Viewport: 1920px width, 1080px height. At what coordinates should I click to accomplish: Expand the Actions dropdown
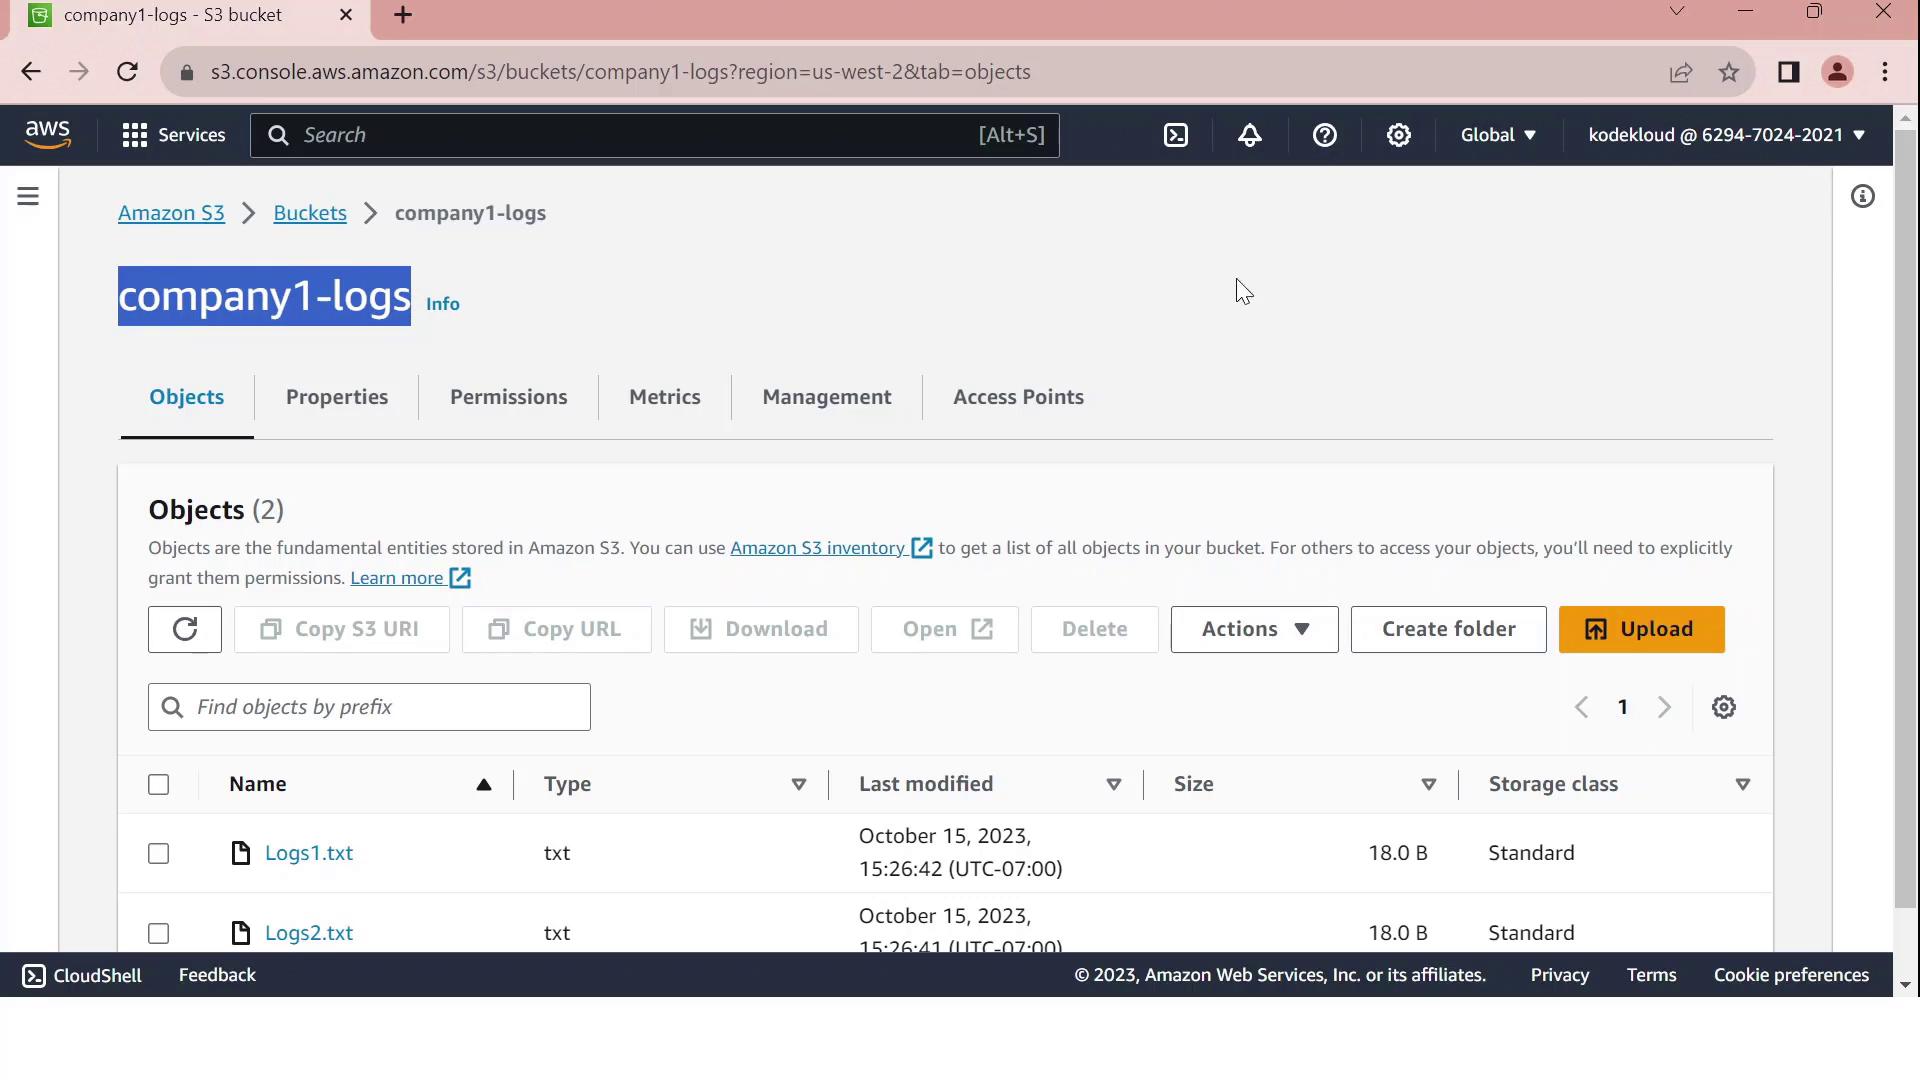(1254, 629)
